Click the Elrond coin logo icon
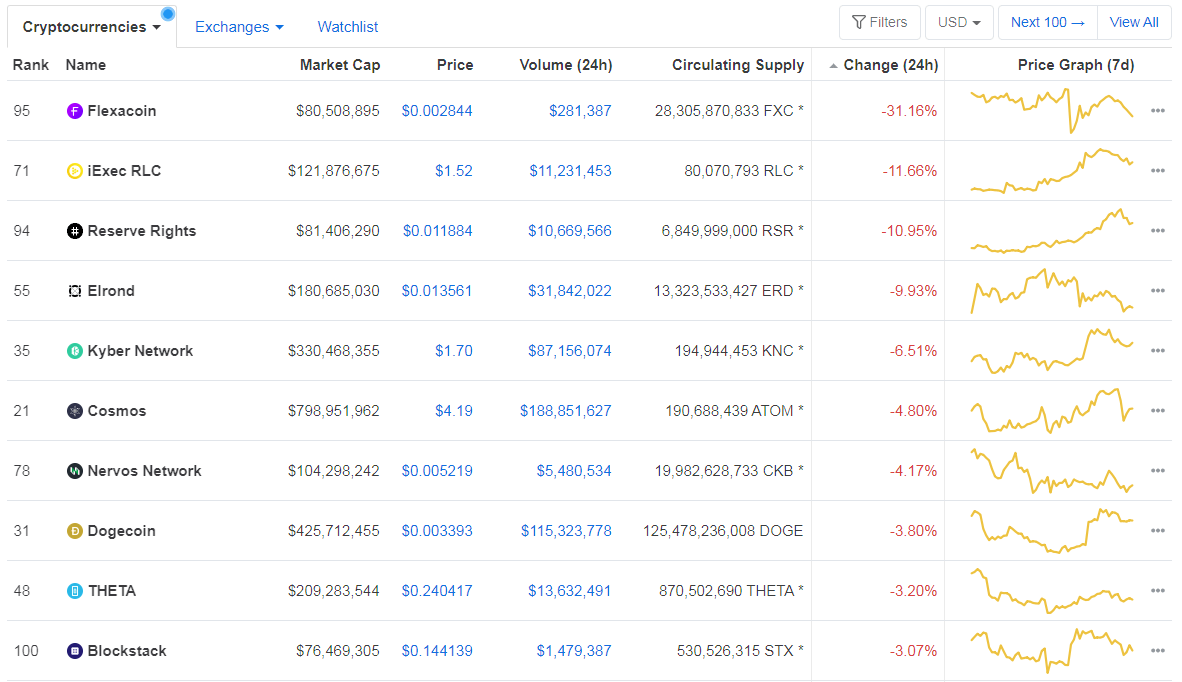 75,291
